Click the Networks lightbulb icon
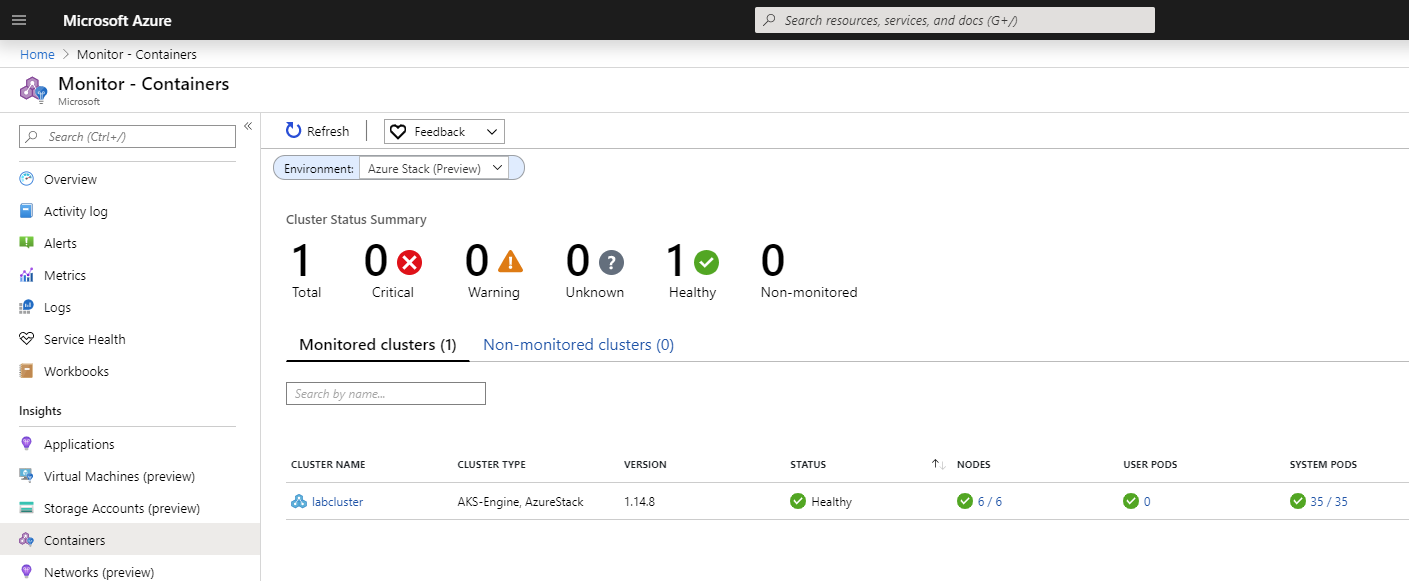 click(x=27, y=572)
